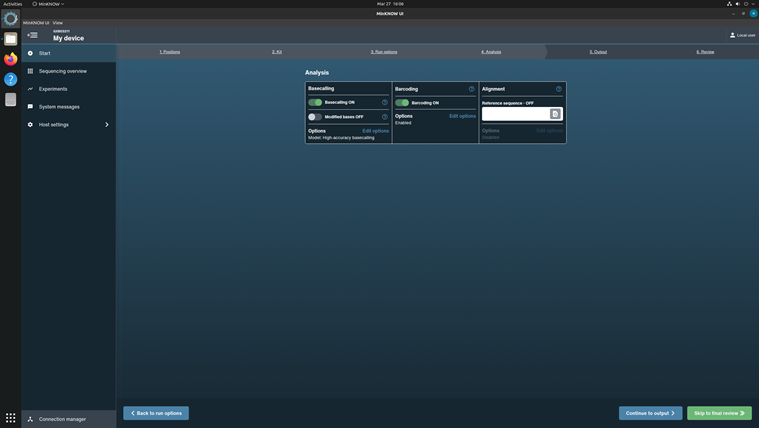Click the Alignment panel help icon
759x428 pixels.
[x=559, y=89]
